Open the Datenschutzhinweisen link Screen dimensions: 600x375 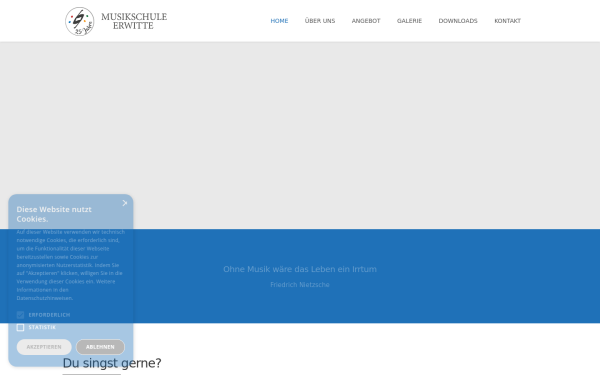pyautogui.click(x=44, y=298)
